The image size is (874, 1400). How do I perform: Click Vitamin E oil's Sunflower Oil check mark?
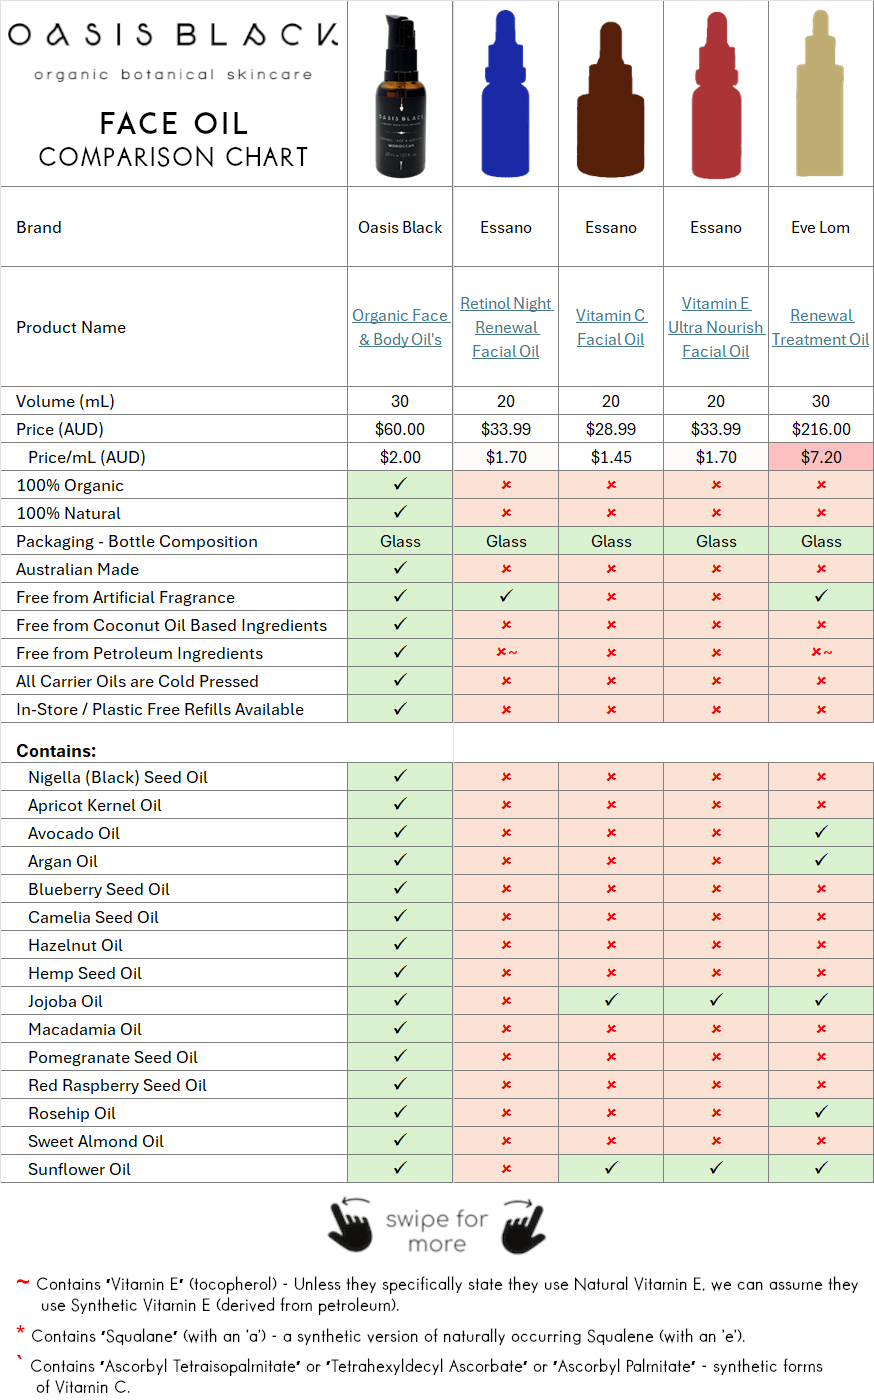tap(716, 1168)
